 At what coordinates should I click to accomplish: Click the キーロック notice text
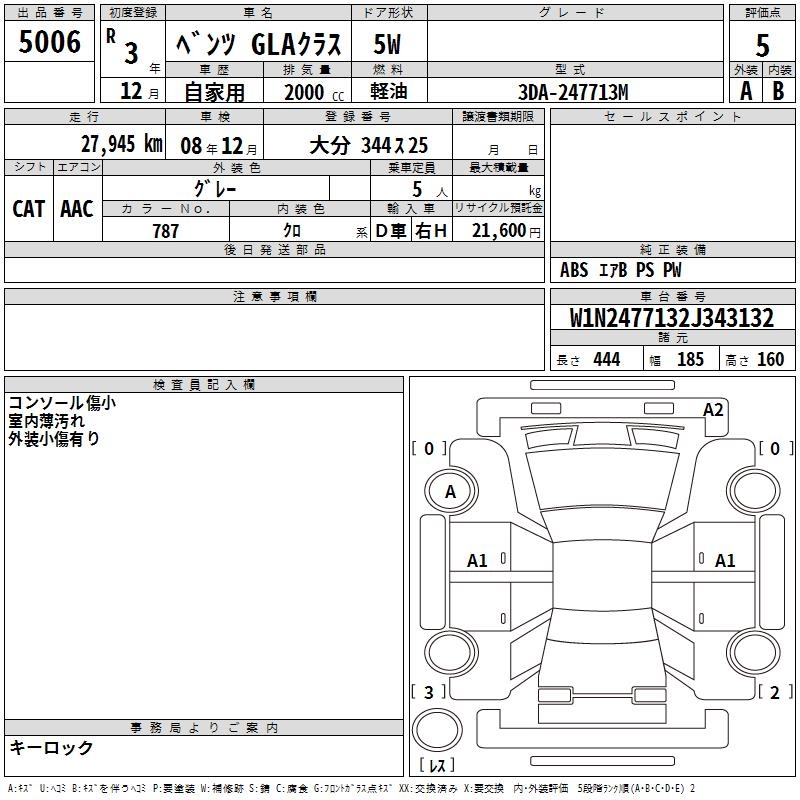(x=51, y=748)
